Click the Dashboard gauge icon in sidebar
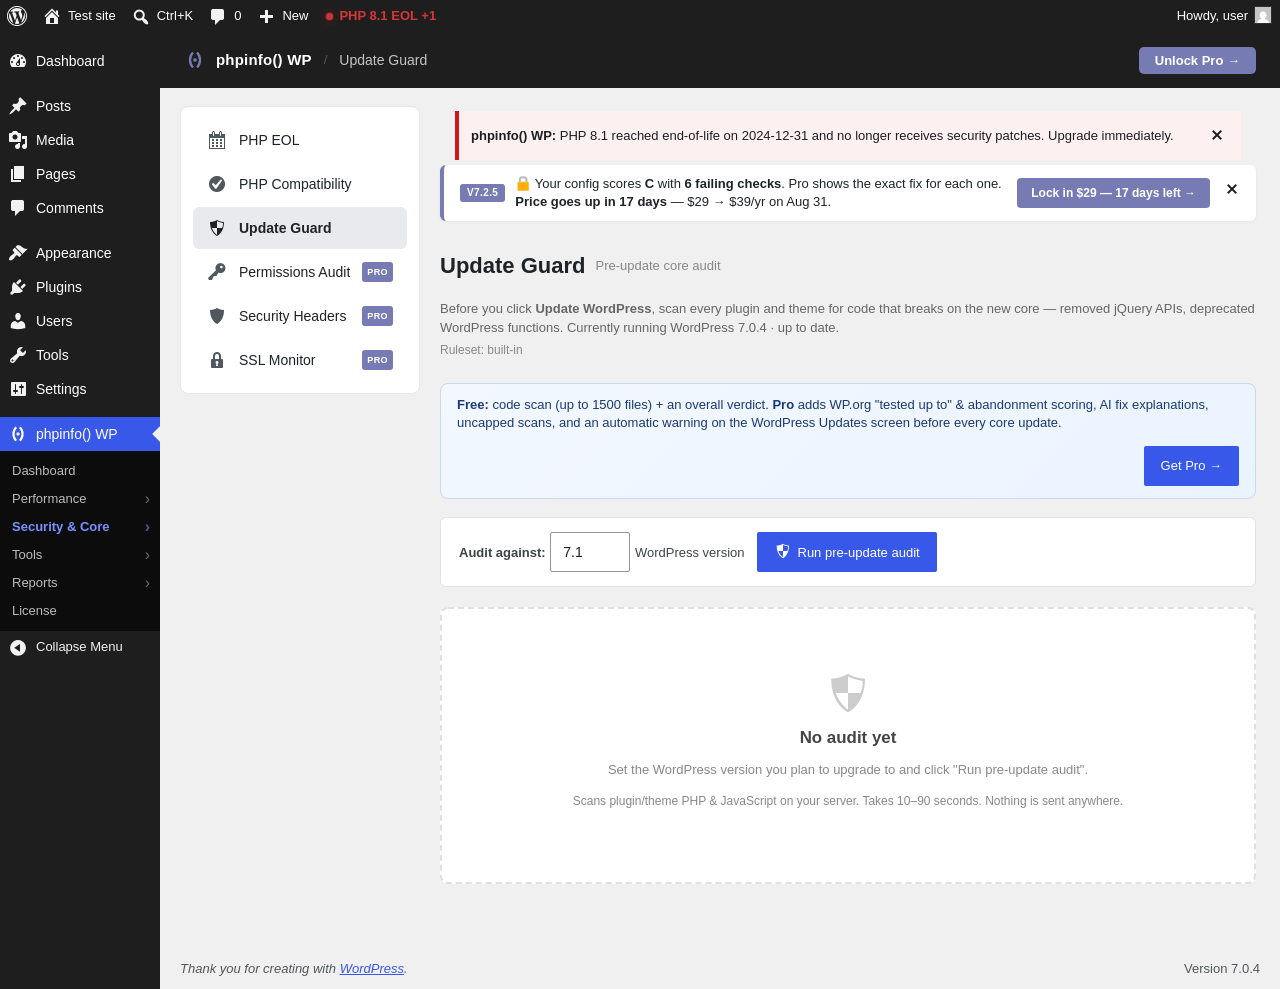 [x=18, y=61]
